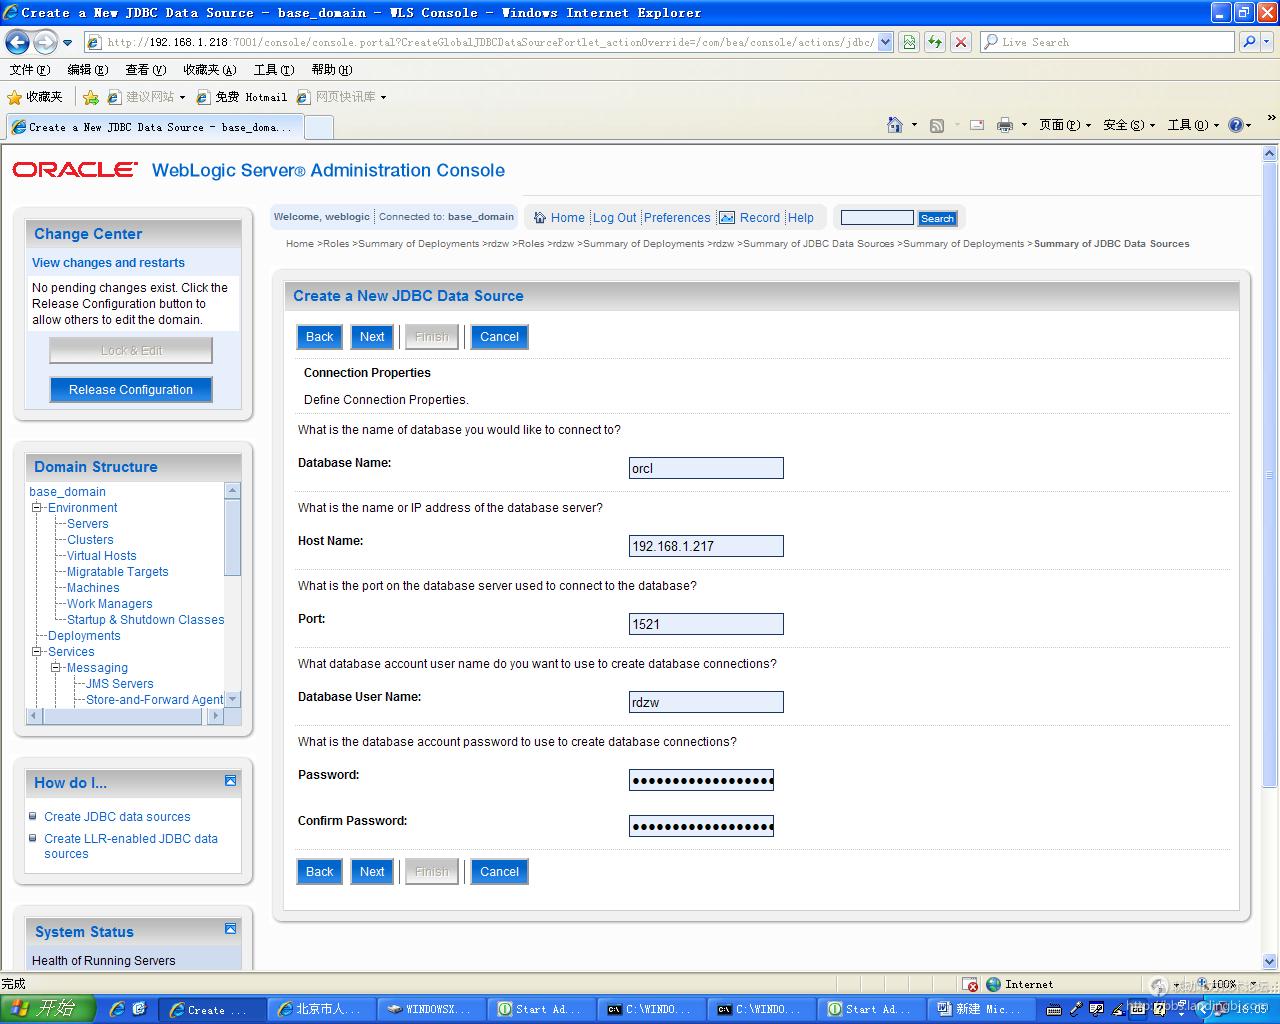Viewport: 1280px width, 1024px height.
Task: Minimize the How do I panel
Action: [230, 781]
